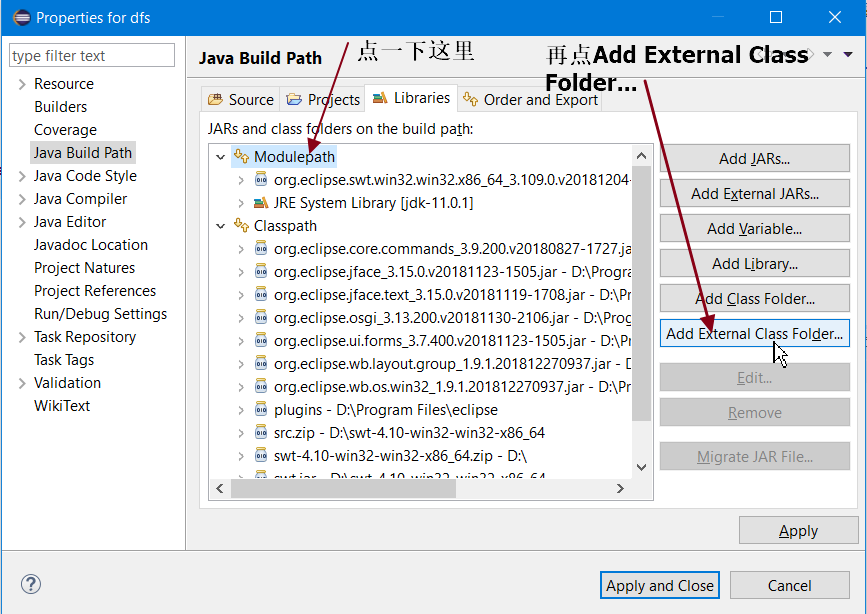Expand the src.zip entry
The height and width of the screenshot is (614, 867).
241,433
